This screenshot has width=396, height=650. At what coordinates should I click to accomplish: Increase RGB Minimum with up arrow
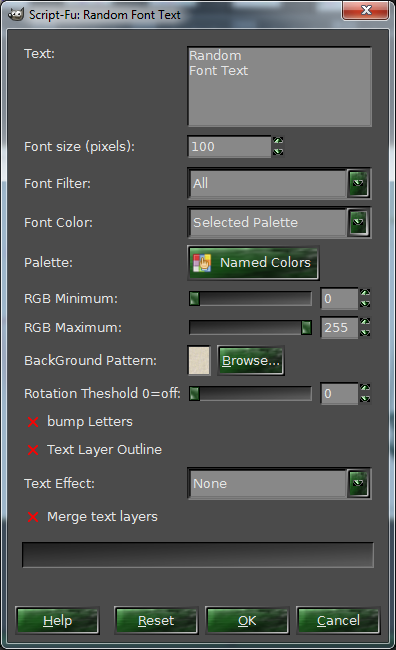point(365,293)
